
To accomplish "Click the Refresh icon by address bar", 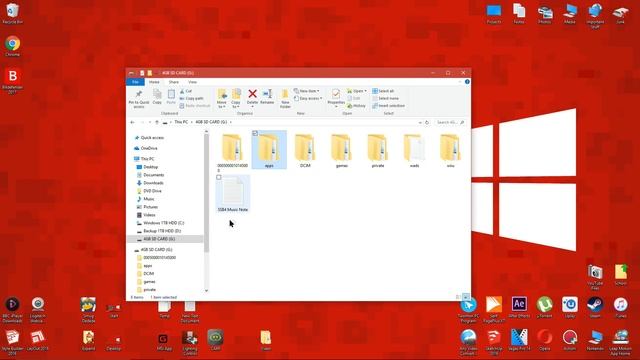I will click(427, 122).
